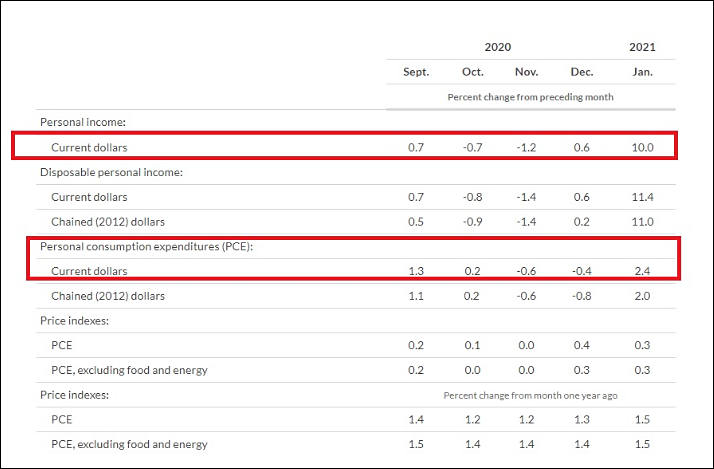
Task: Select the Jan. column header
Action: click(643, 72)
